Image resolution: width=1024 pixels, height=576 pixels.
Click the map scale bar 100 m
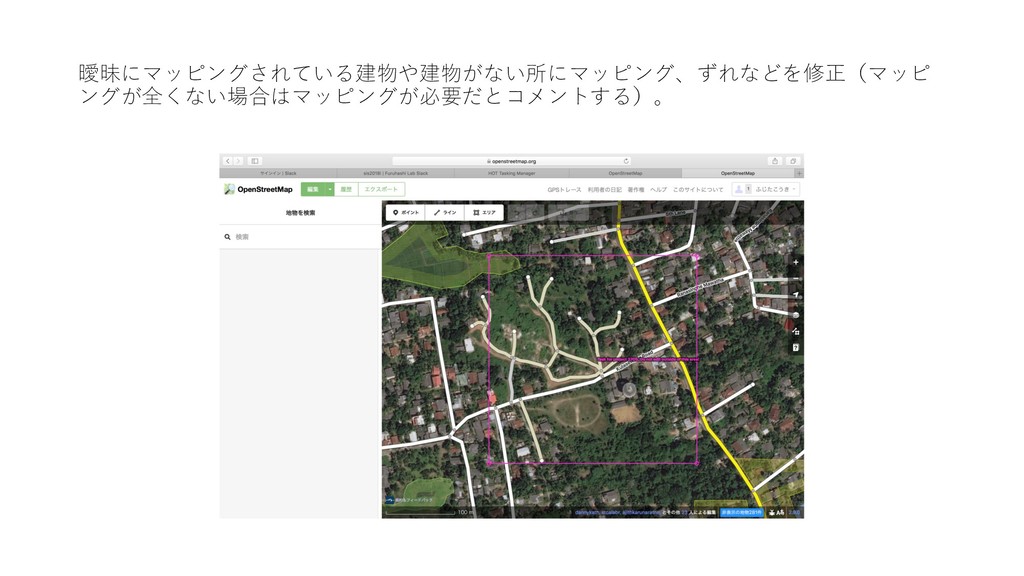(x=428, y=513)
